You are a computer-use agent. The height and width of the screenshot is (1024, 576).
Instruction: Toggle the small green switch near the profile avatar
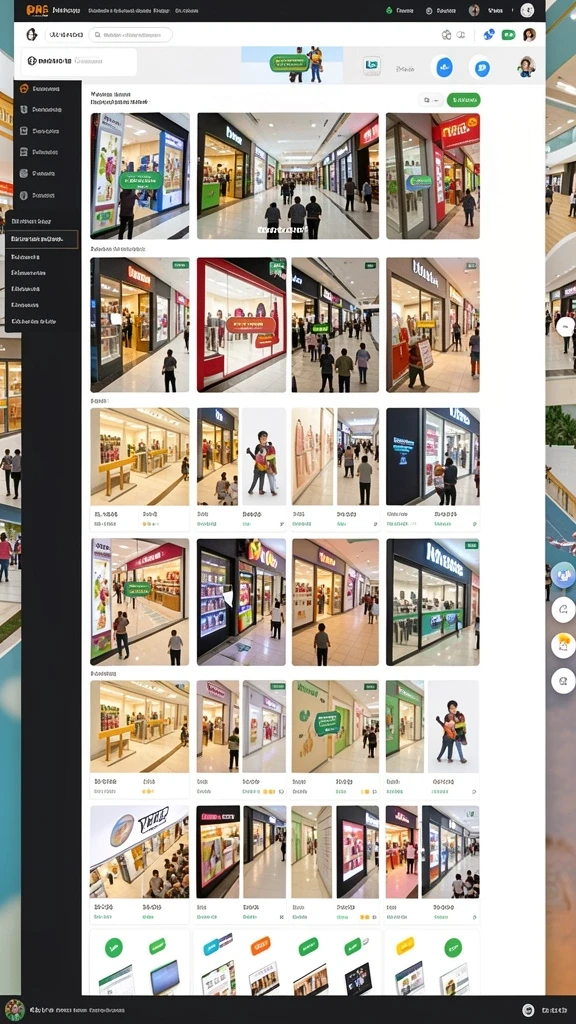pyautogui.click(x=508, y=35)
